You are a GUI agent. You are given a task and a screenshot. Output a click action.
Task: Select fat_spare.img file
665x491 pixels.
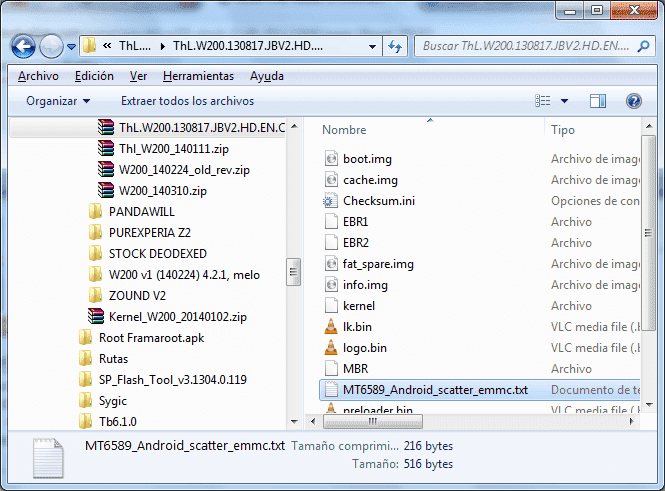pos(369,264)
